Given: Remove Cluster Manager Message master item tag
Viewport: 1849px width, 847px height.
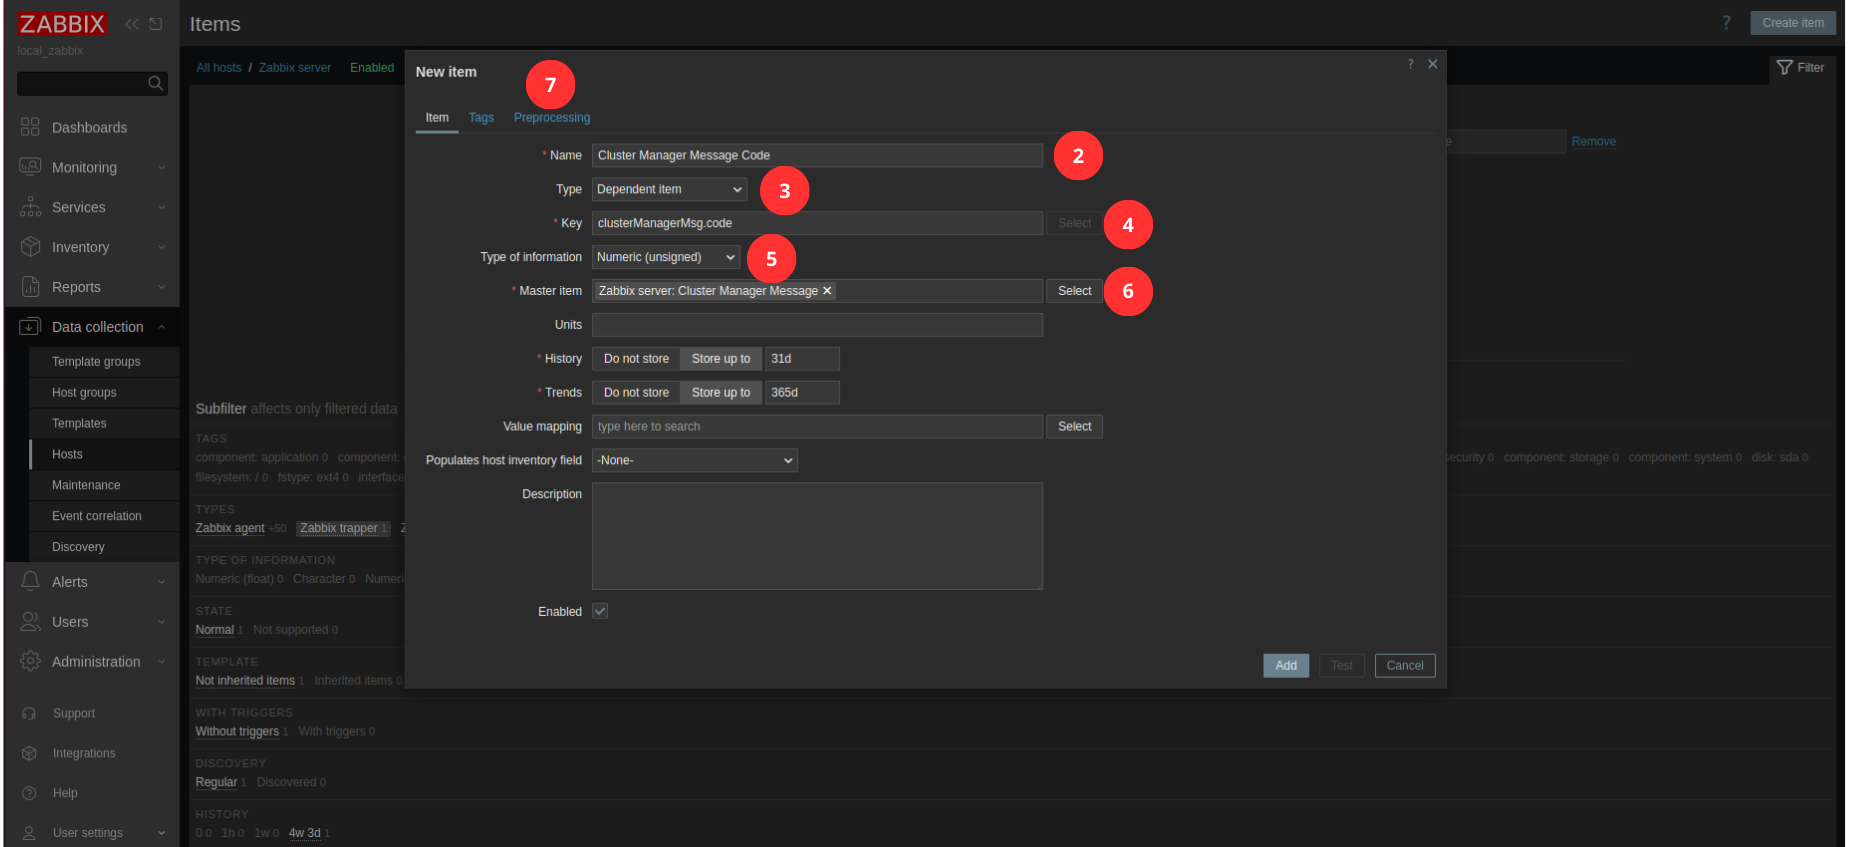Looking at the screenshot, I should [x=827, y=291].
